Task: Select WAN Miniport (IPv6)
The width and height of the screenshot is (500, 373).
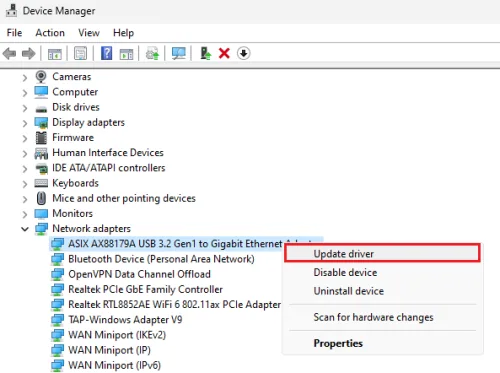Action: 114,366
